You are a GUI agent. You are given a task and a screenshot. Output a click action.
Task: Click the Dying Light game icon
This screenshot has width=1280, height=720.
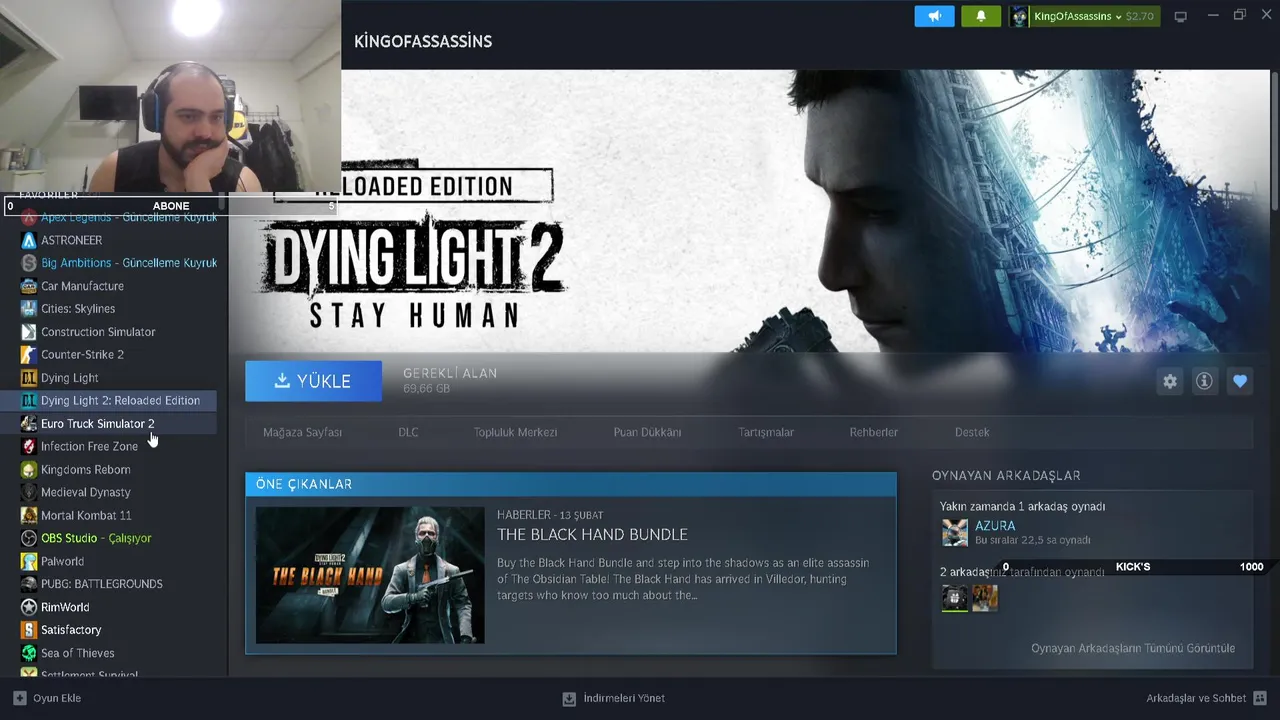[29, 378]
